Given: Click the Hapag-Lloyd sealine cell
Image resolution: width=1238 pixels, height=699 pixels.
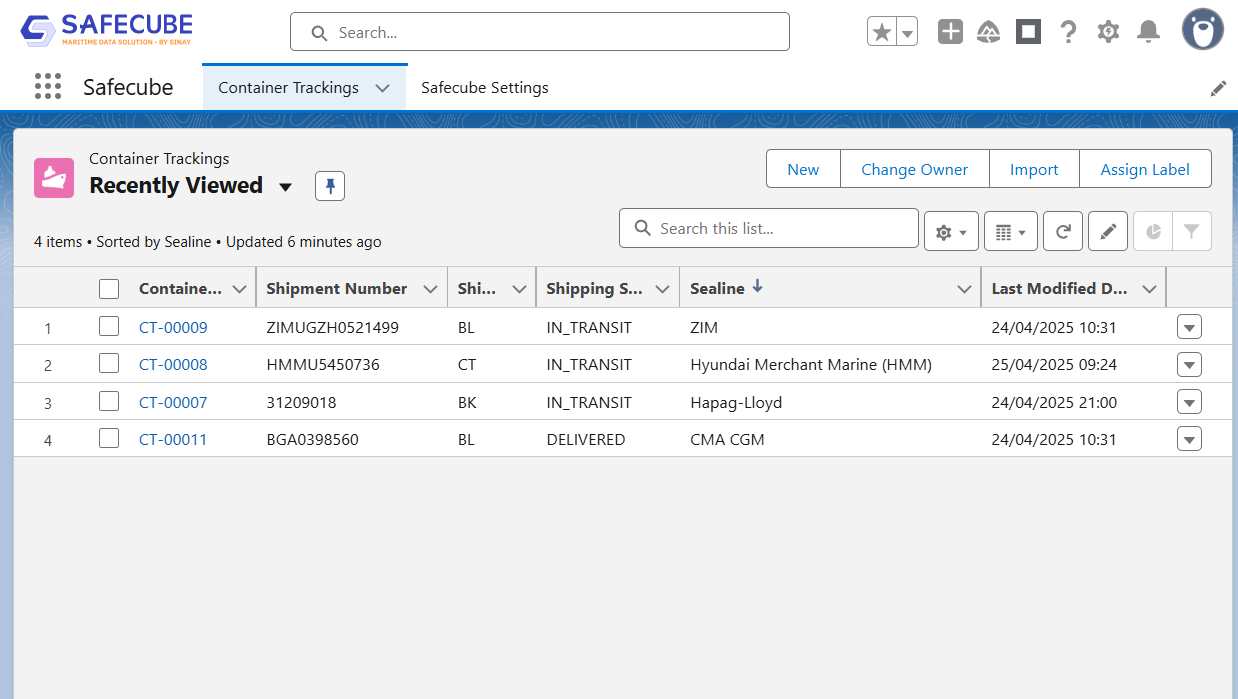Looking at the screenshot, I should click(x=736, y=402).
